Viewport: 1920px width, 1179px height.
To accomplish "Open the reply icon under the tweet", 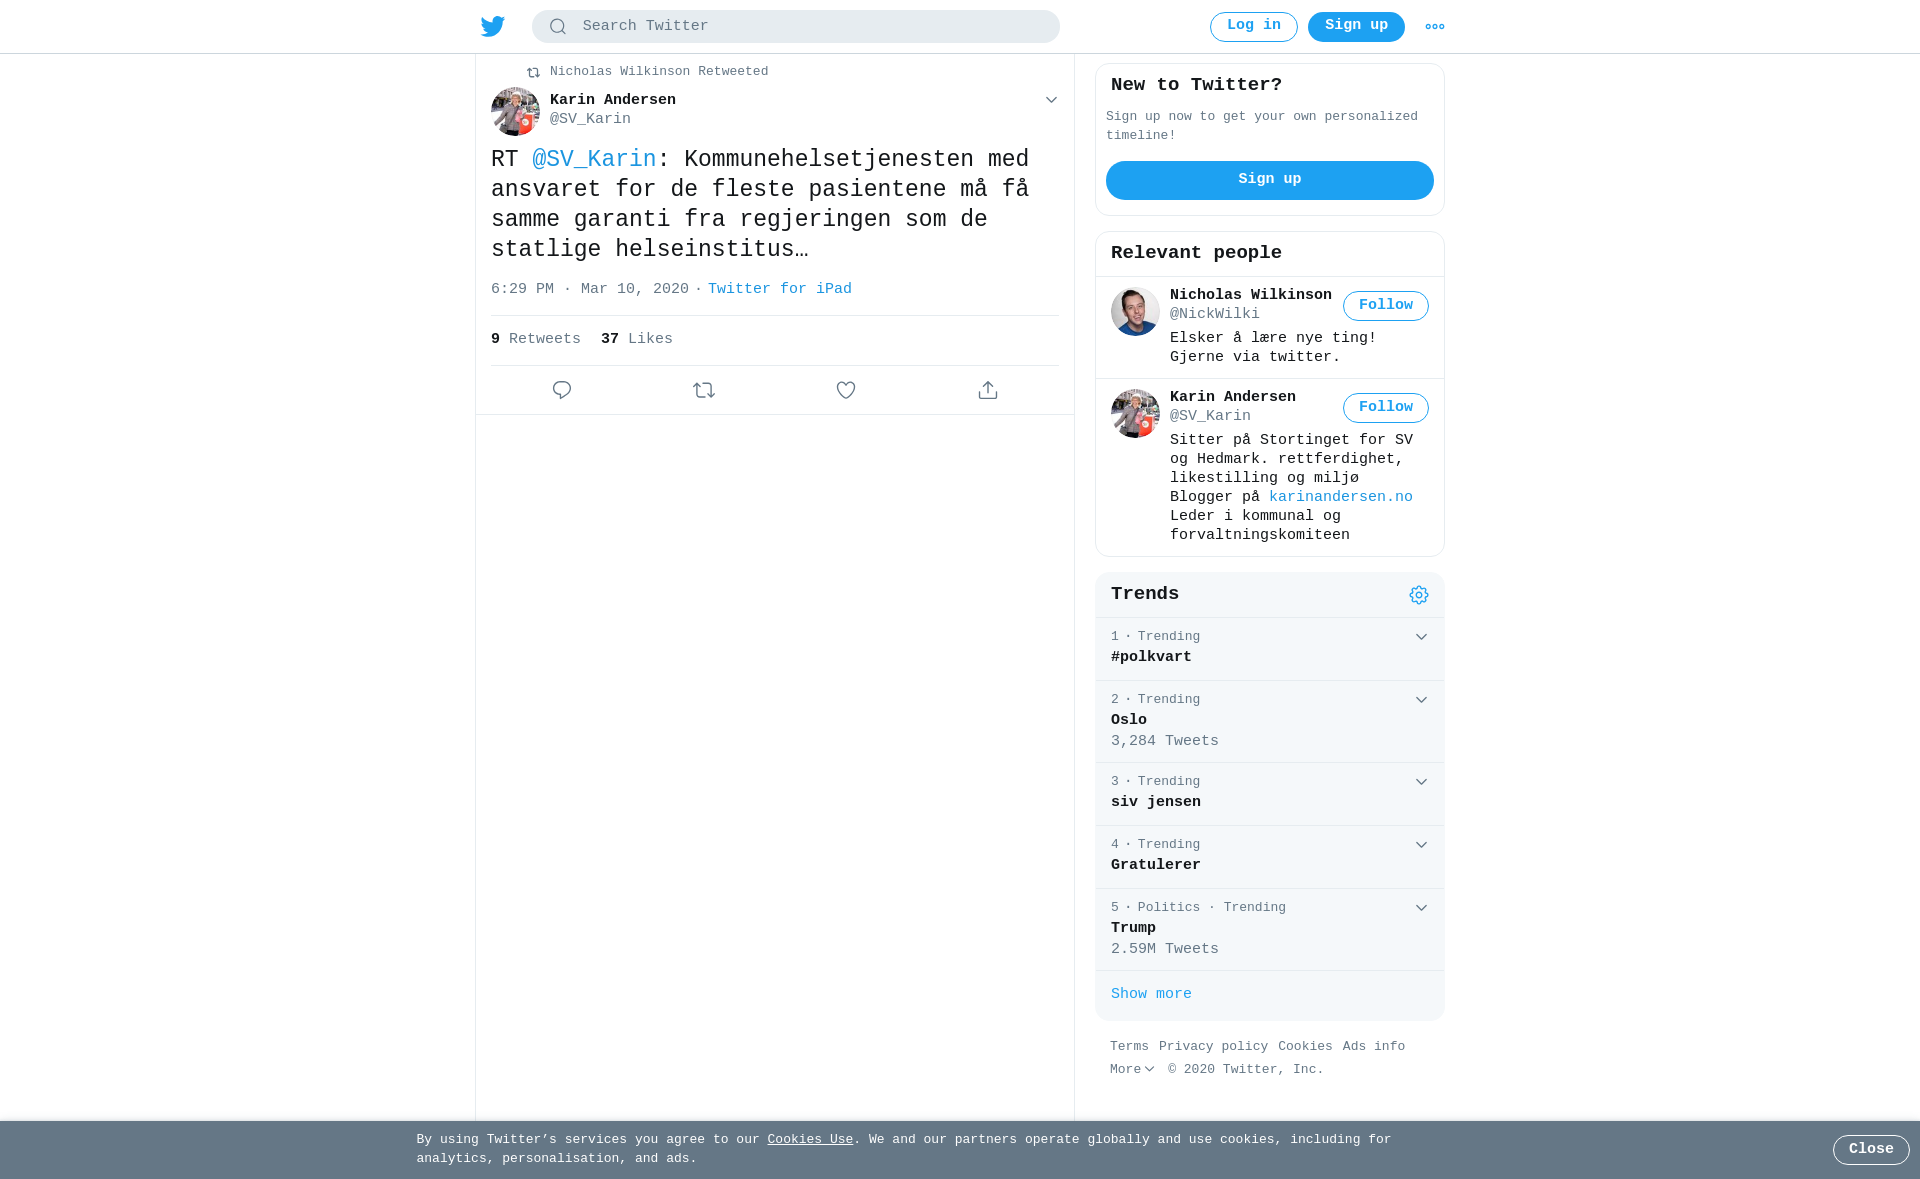I will [562, 390].
